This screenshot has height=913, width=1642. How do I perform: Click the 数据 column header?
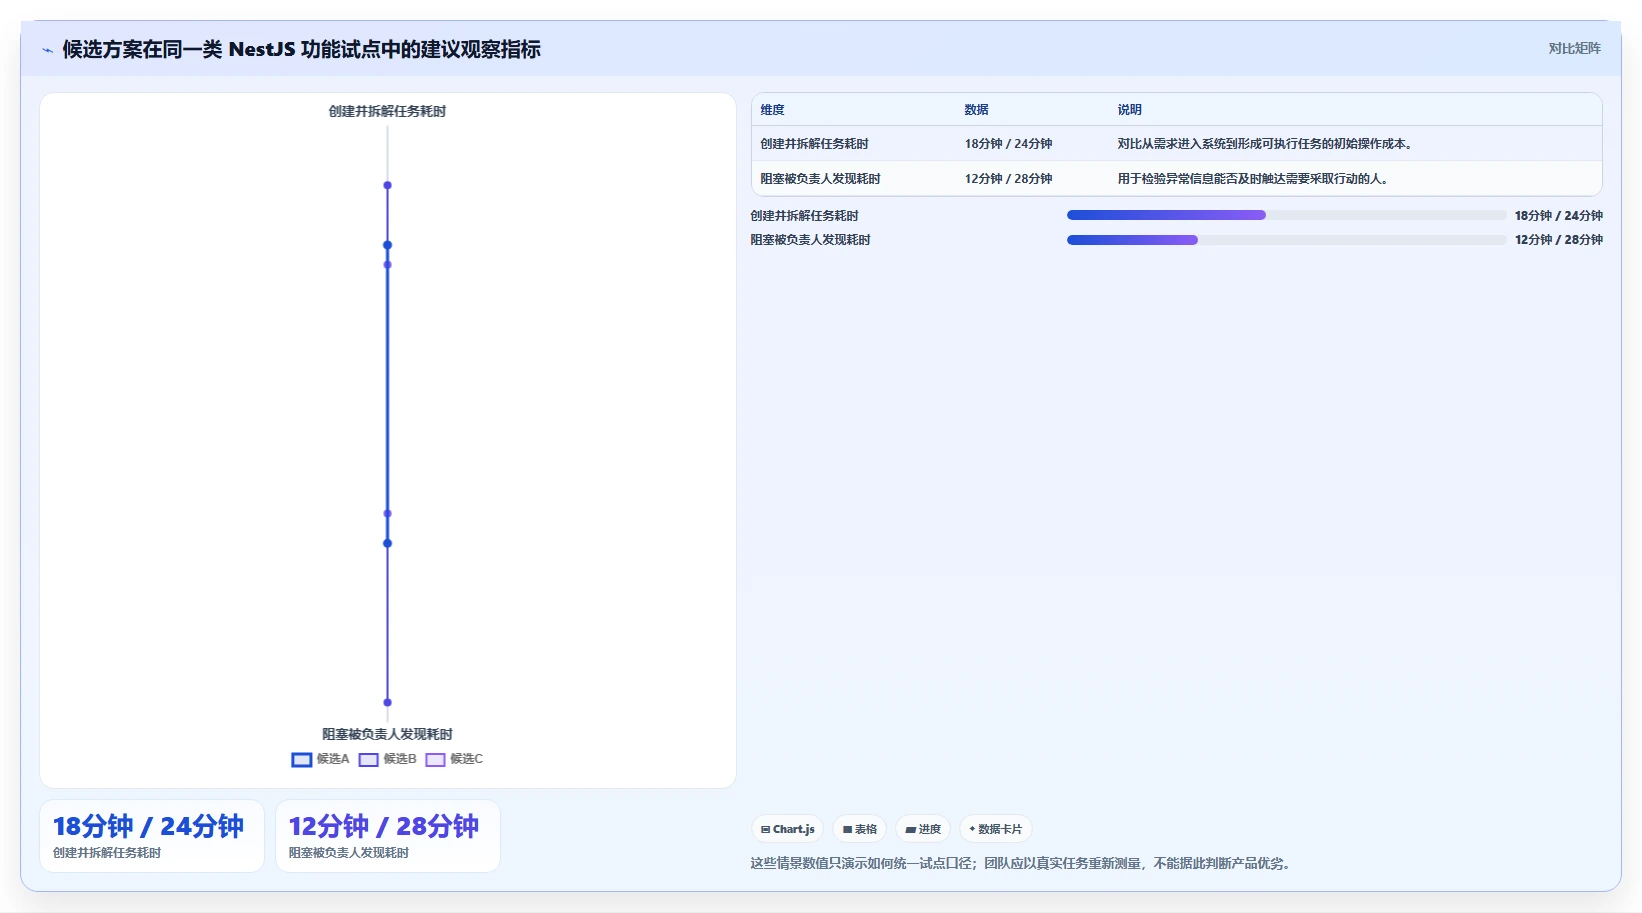(976, 110)
